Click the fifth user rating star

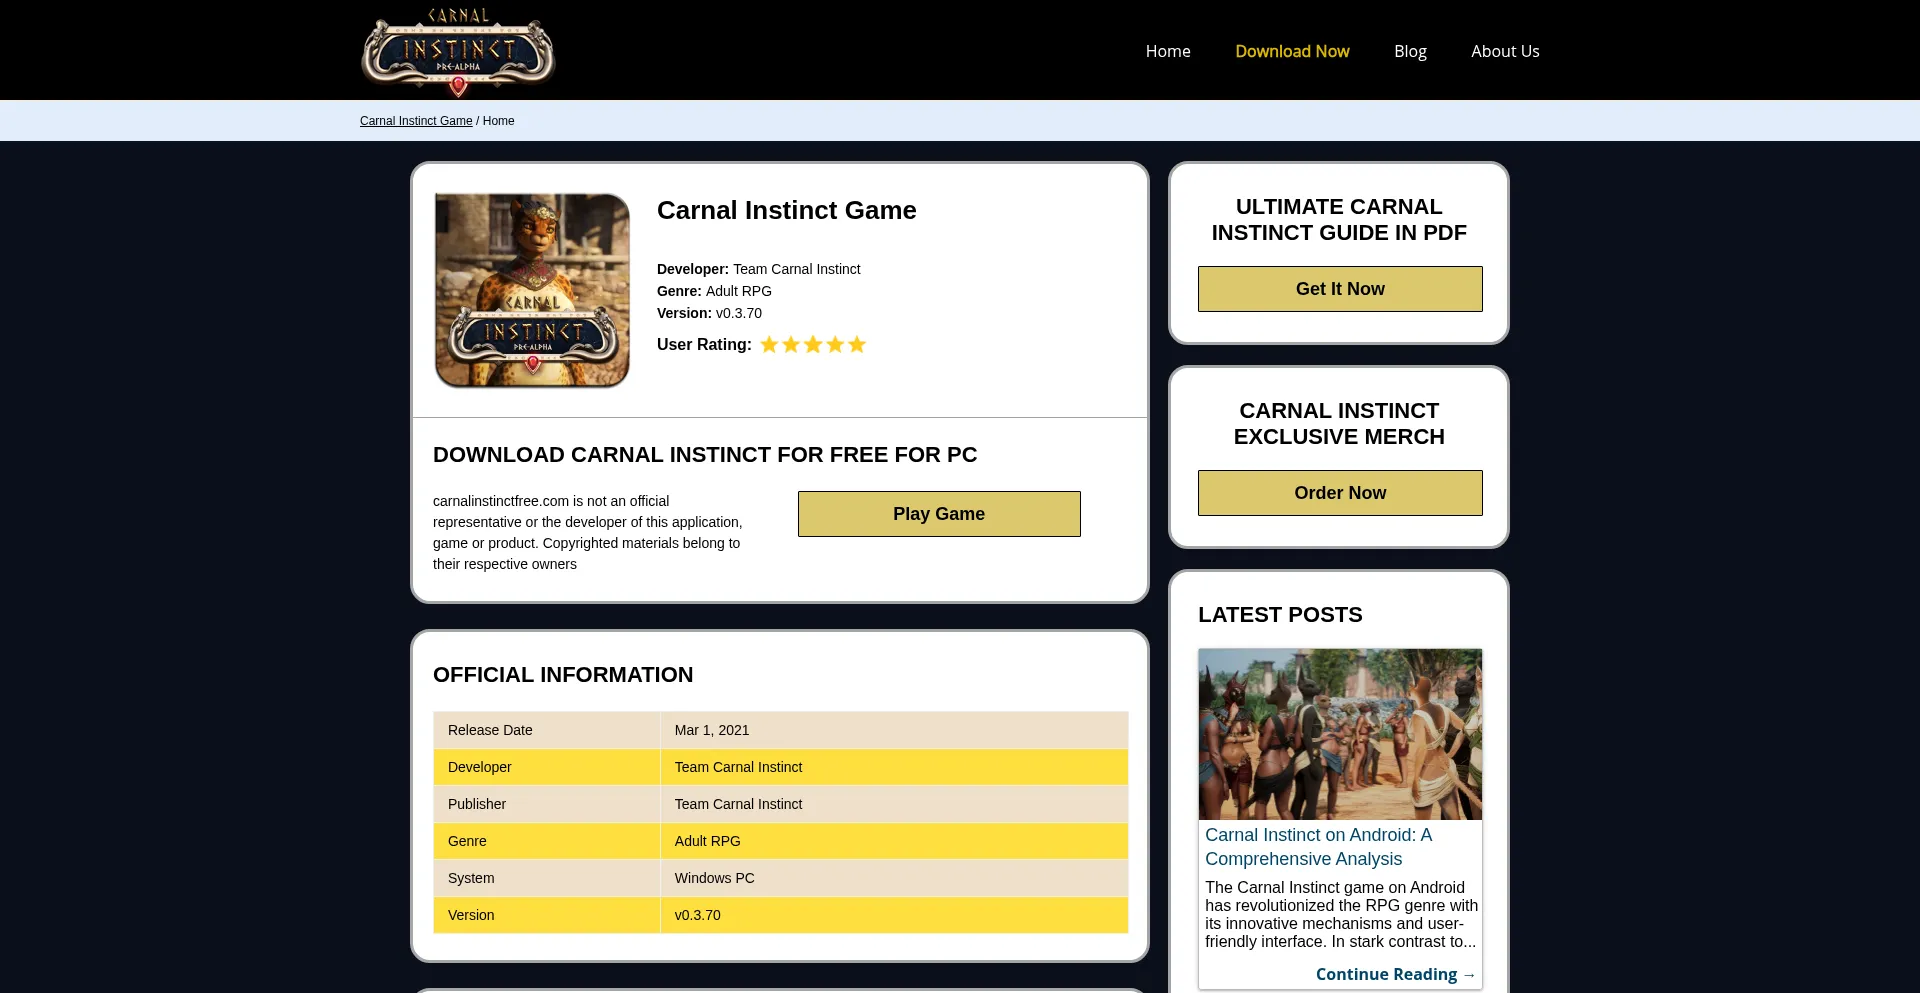coord(857,345)
